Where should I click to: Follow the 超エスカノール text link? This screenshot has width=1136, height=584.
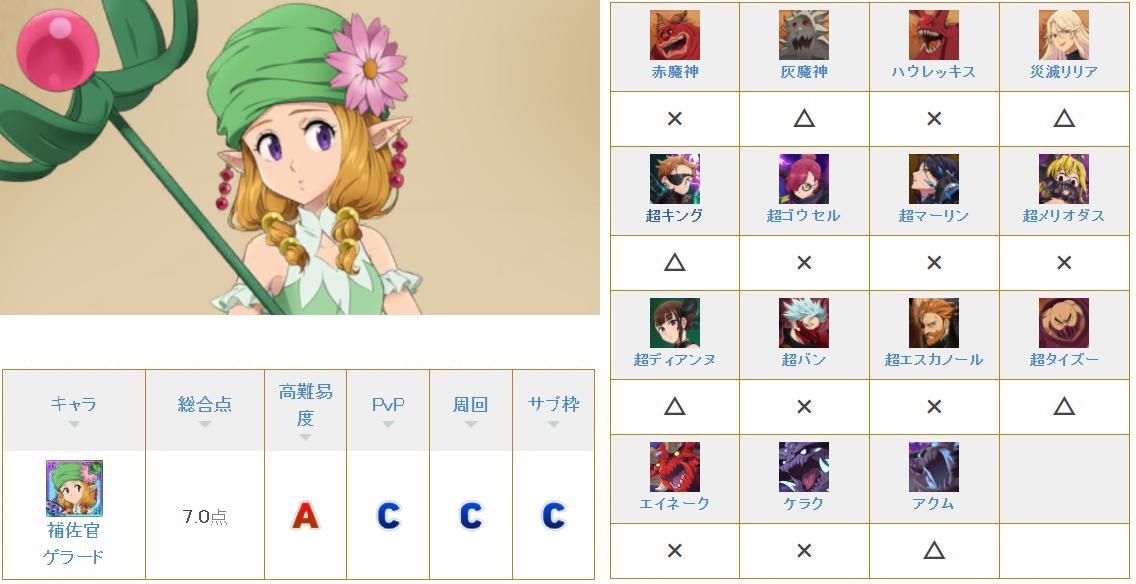(934, 359)
